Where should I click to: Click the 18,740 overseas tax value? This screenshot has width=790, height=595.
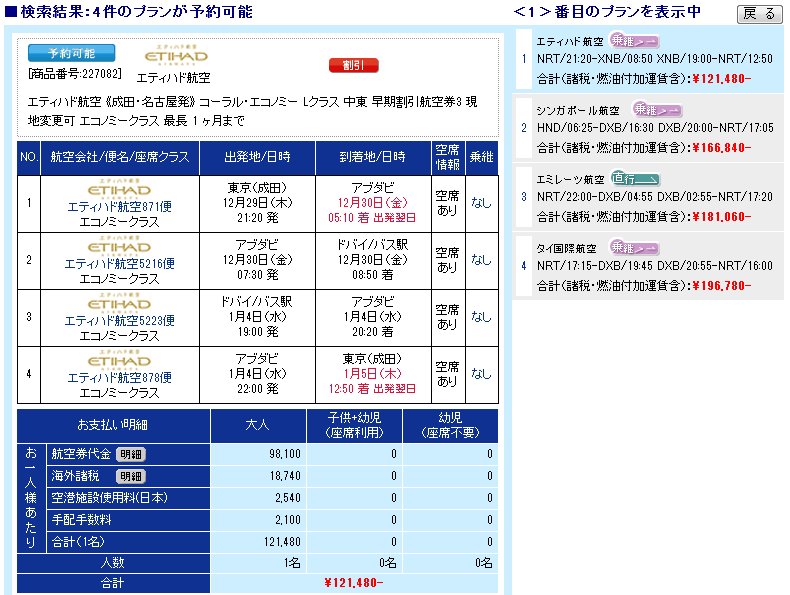[x=285, y=476]
